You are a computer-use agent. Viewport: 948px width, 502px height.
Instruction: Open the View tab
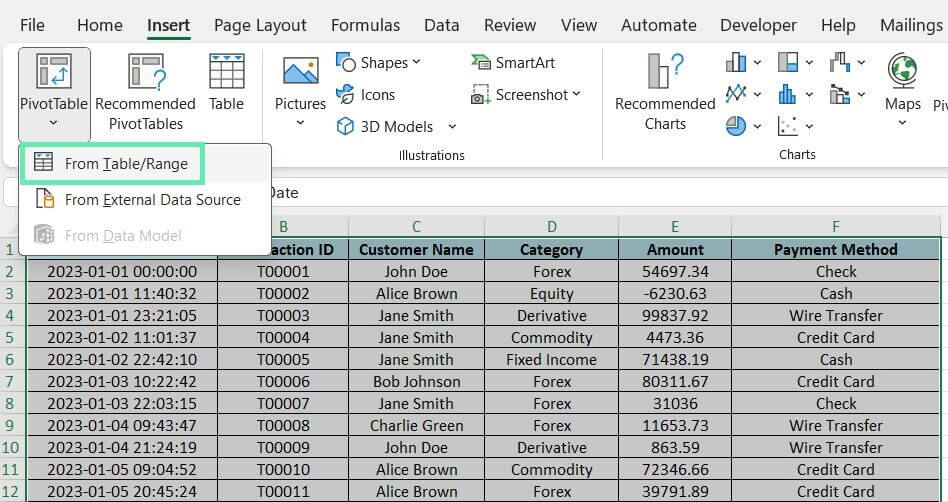click(579, 25)
